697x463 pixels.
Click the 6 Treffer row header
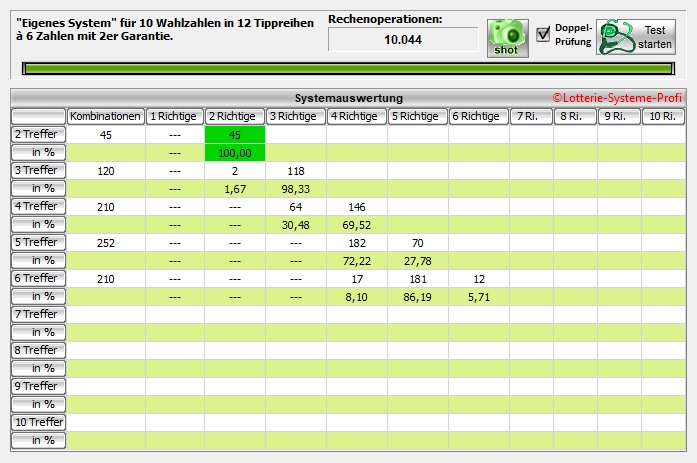coord(39,278)
